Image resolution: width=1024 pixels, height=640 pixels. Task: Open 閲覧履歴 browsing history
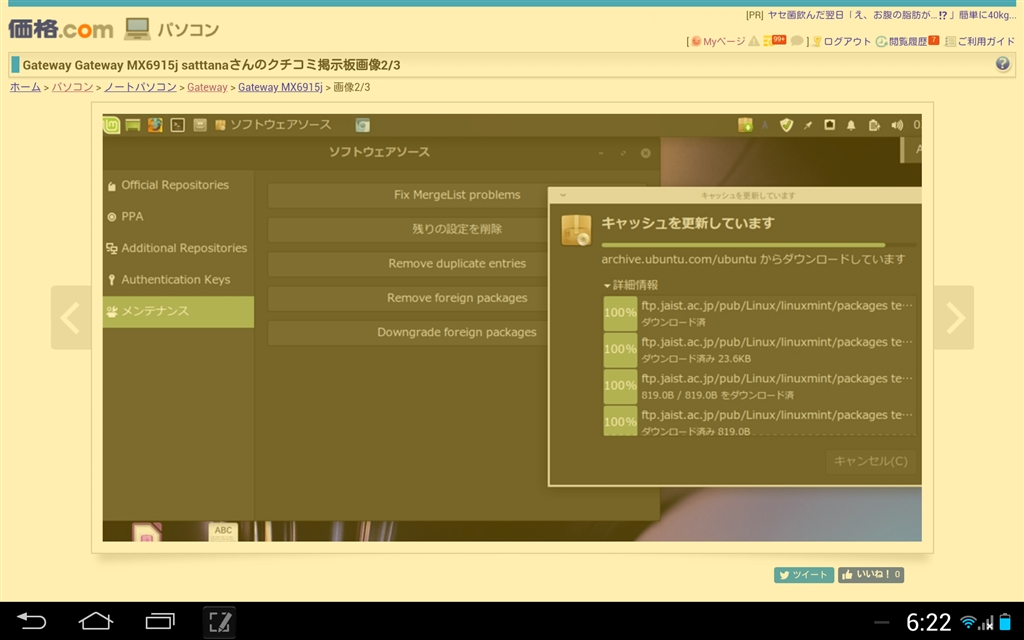[907, 41]
